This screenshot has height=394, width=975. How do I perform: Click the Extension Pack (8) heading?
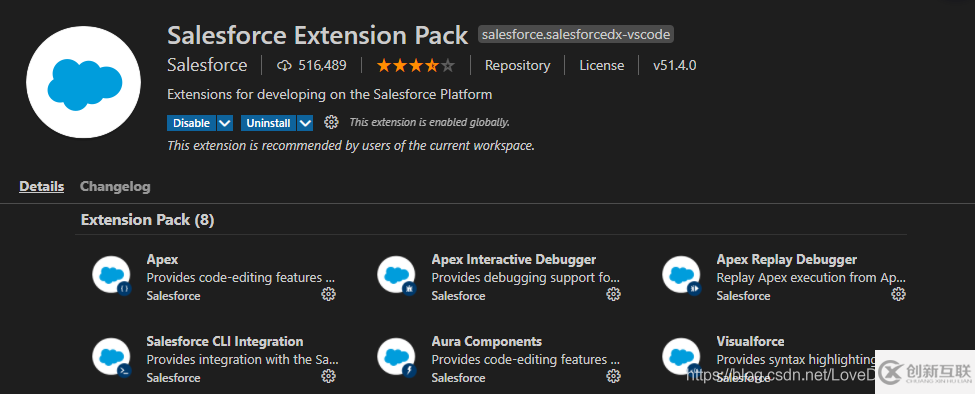(x=147, y=220)
